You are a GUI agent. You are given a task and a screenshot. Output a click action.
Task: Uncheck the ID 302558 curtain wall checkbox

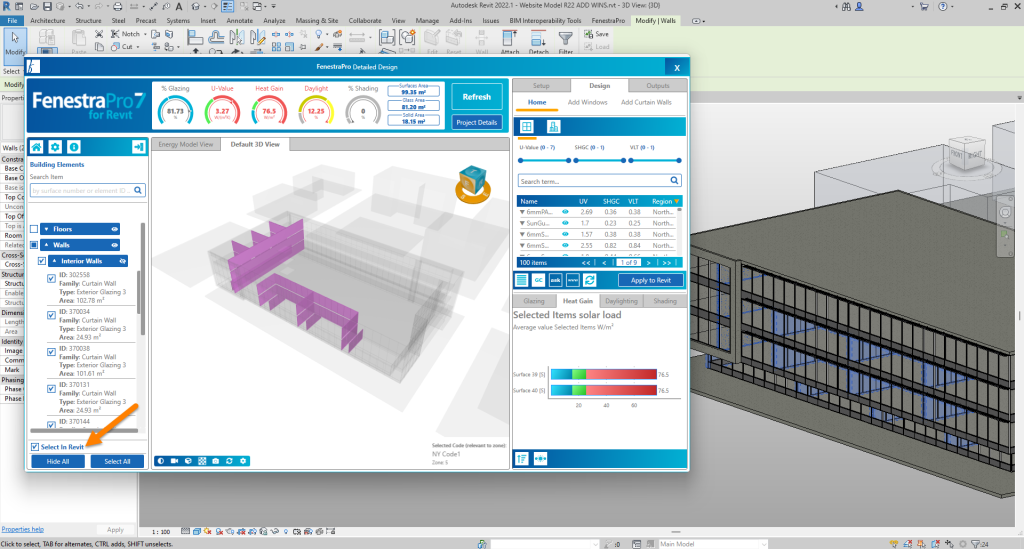click(x=51, y=279)
